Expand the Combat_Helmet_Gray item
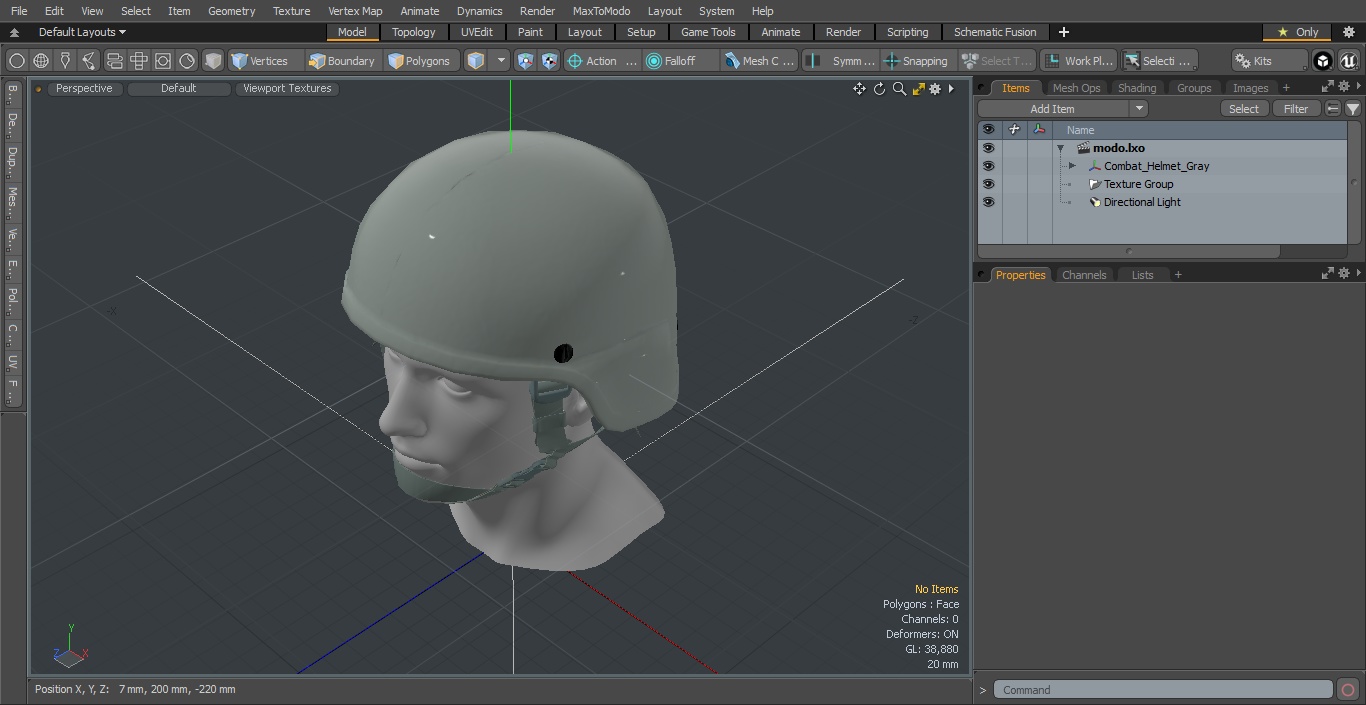 pos(1072,166)
